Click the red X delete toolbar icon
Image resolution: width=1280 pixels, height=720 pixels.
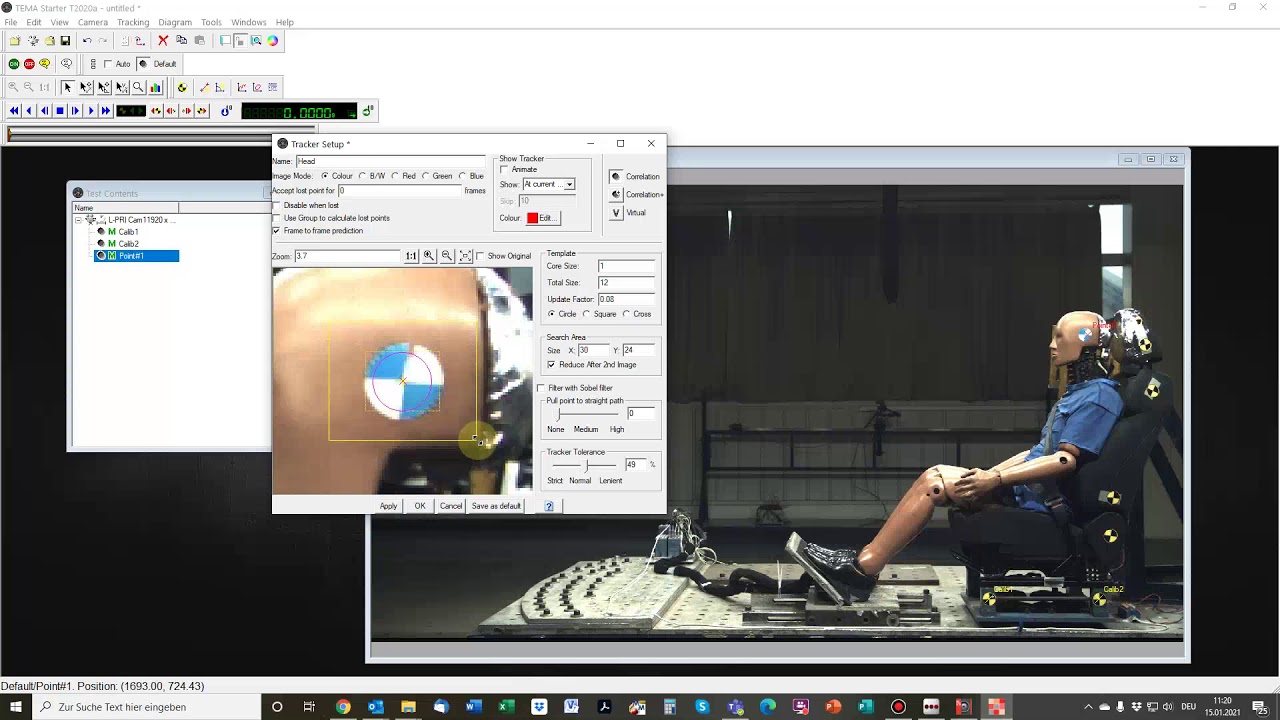[163, 41]
